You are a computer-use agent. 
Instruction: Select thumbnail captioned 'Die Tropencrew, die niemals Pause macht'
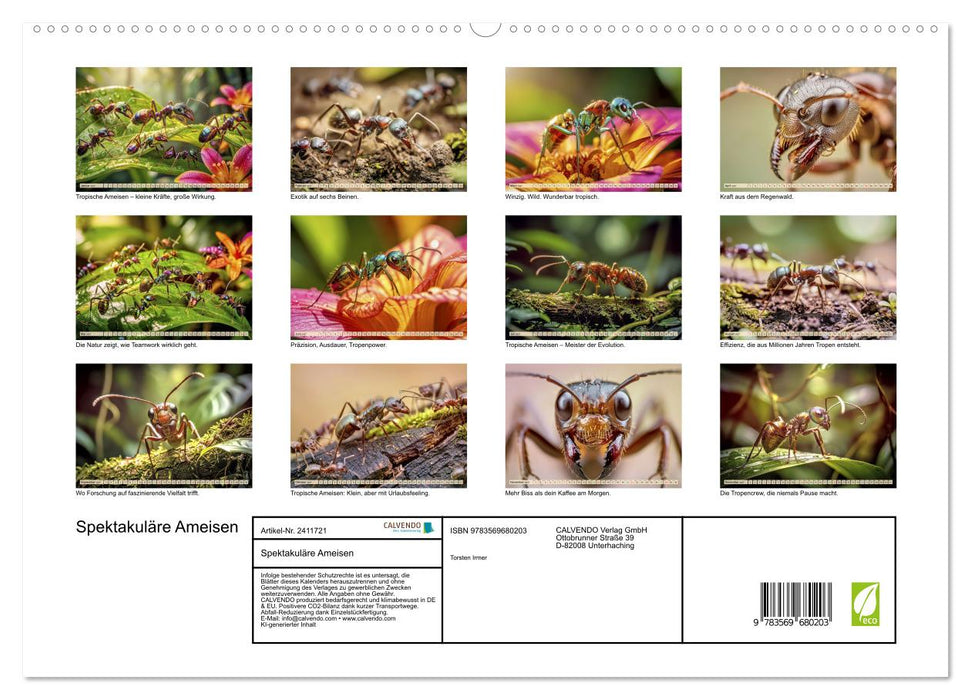click(x=808, y=426)
